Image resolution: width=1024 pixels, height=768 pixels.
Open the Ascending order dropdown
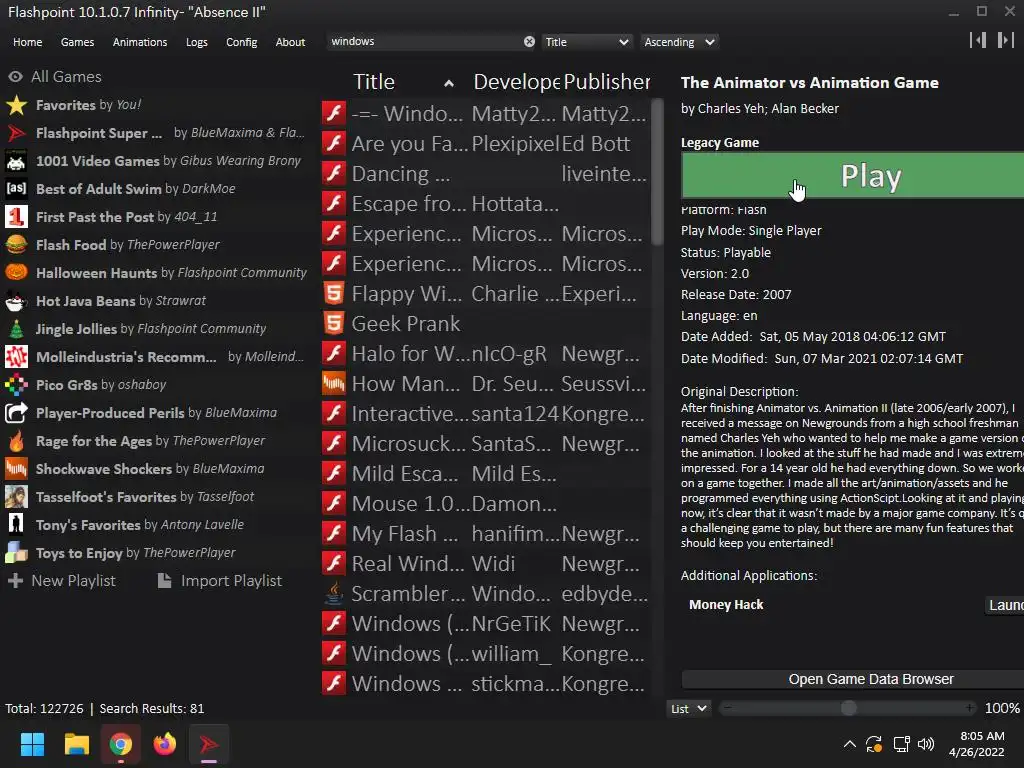[x=679, y=42]
